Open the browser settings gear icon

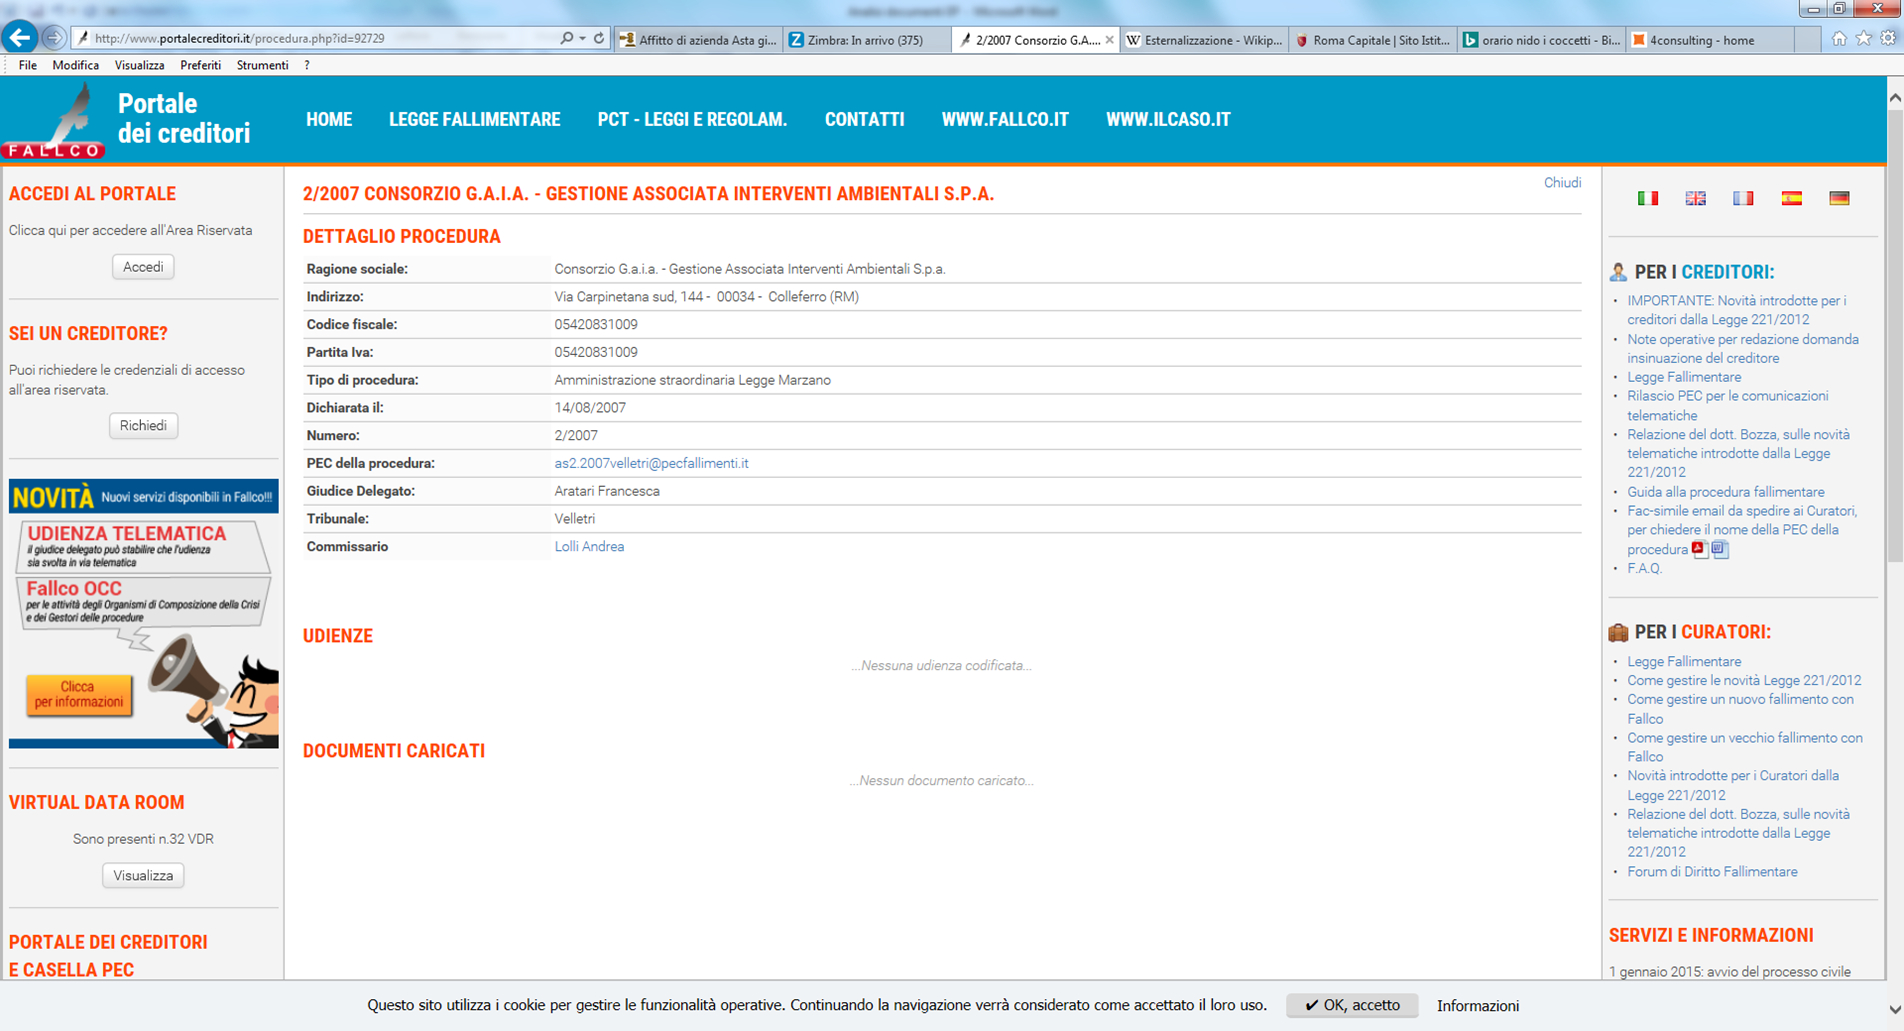(x=1888, y=38)
